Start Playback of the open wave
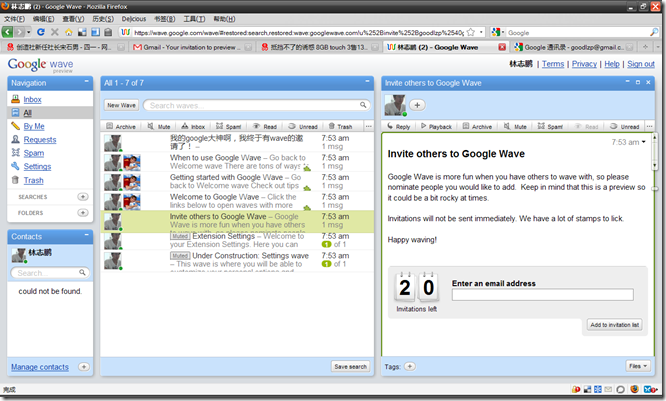The height and width of the screenshot is (401, 666). tap(435, 127)
